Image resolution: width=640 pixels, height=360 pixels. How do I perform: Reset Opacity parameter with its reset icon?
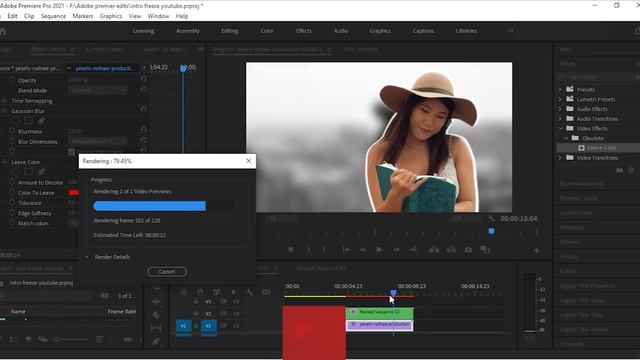[143, 79]
